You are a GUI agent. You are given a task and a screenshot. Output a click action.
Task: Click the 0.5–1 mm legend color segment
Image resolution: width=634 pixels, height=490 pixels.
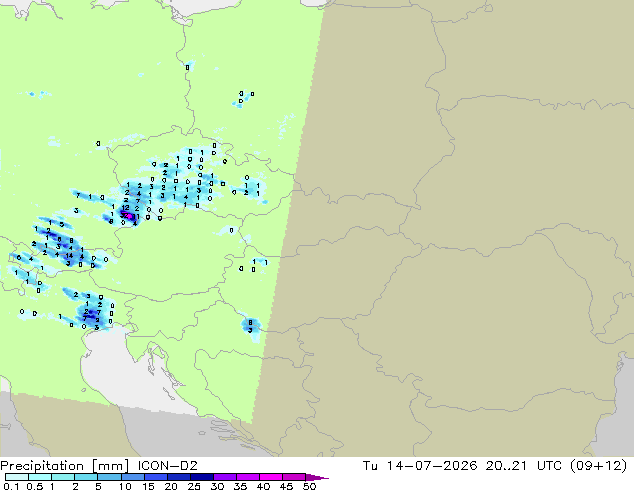pyautogui.click(x=40, y=477)
